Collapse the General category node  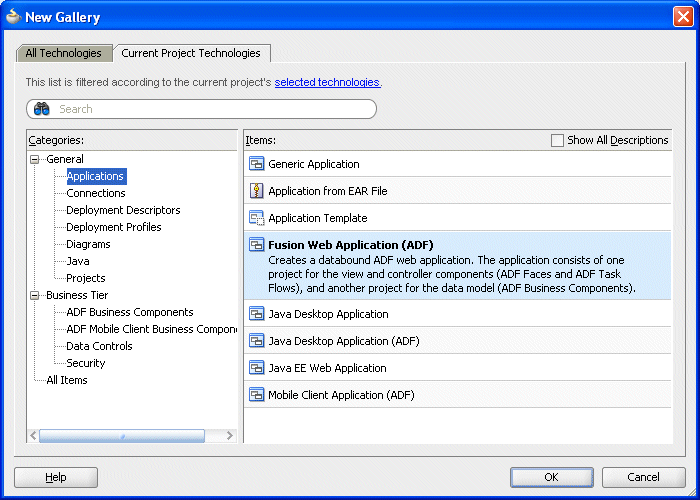(x=34, y=159)
